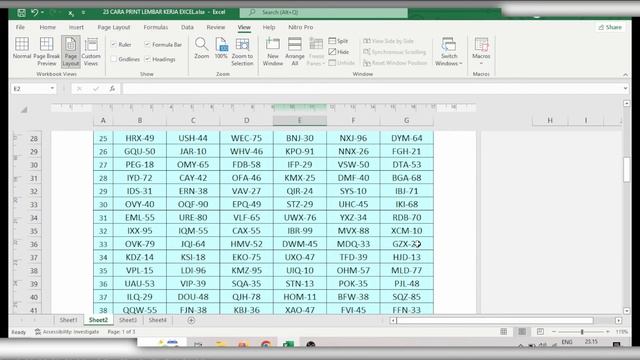The height and width of the screenshot is (360, 640).
Task: Click vertical scrollbar up arrow
Action: click(627, 104)
